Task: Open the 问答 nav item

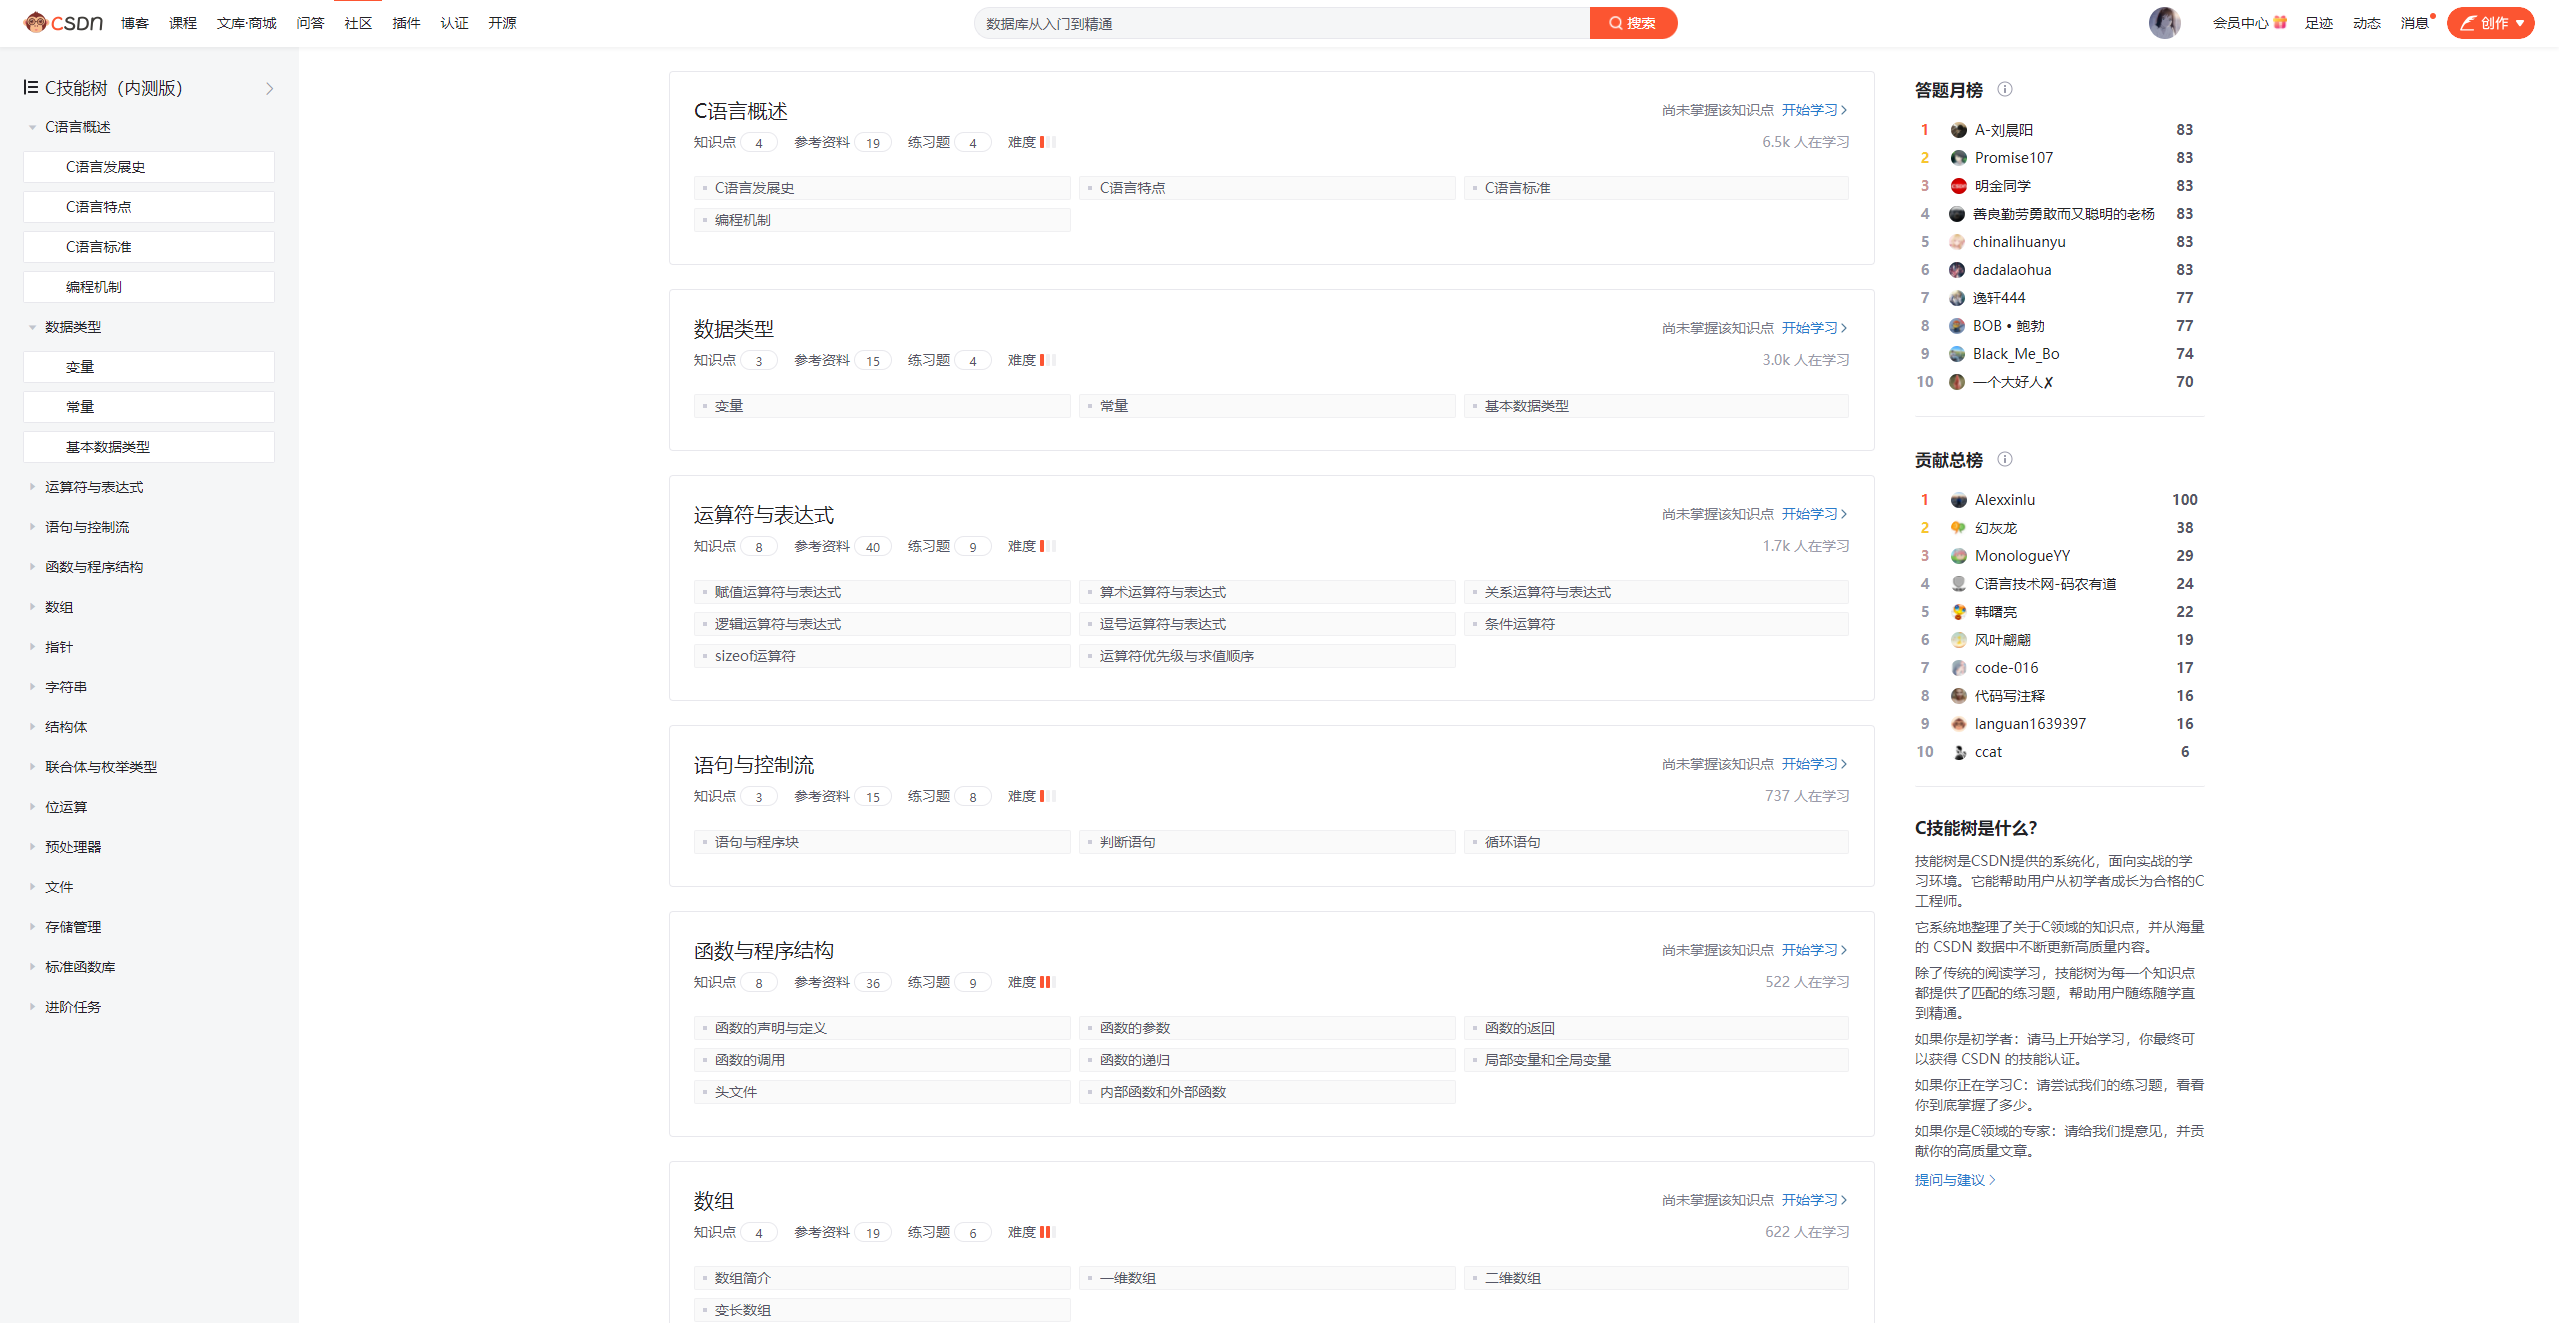Action: [x=310, y=22]
